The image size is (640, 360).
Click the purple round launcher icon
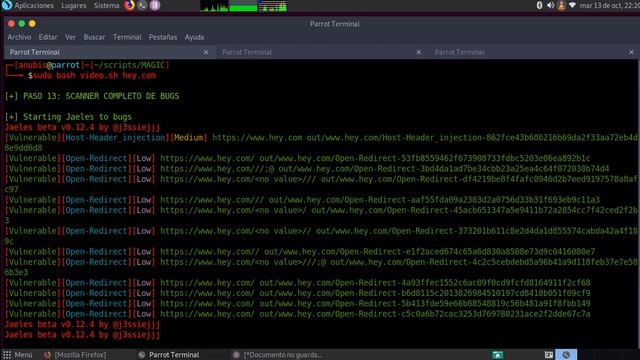(155, 5)
